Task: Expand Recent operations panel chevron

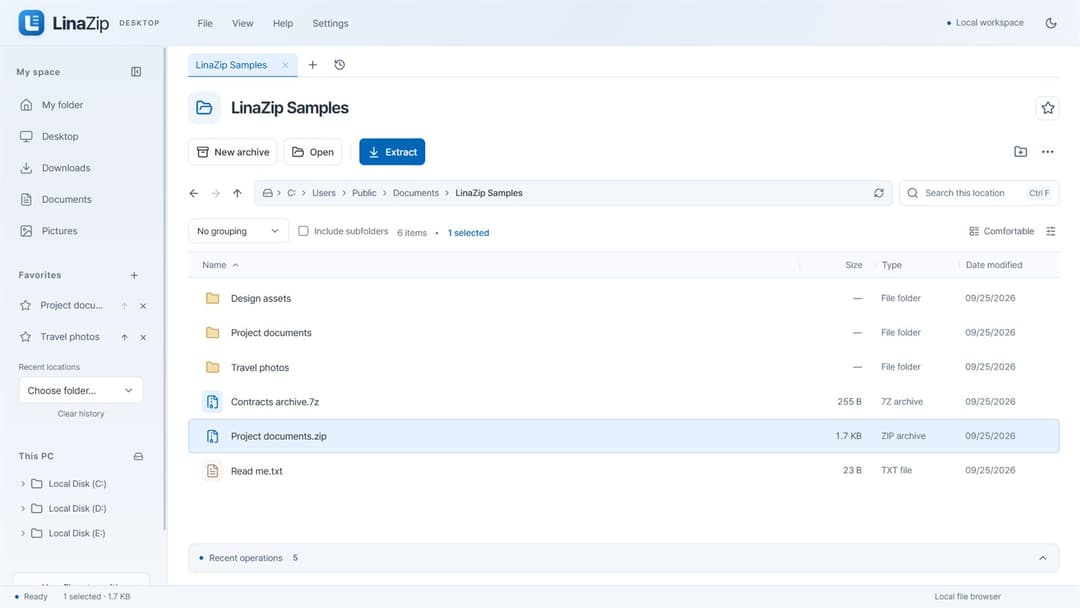Action: click(x=1043, y=558)
